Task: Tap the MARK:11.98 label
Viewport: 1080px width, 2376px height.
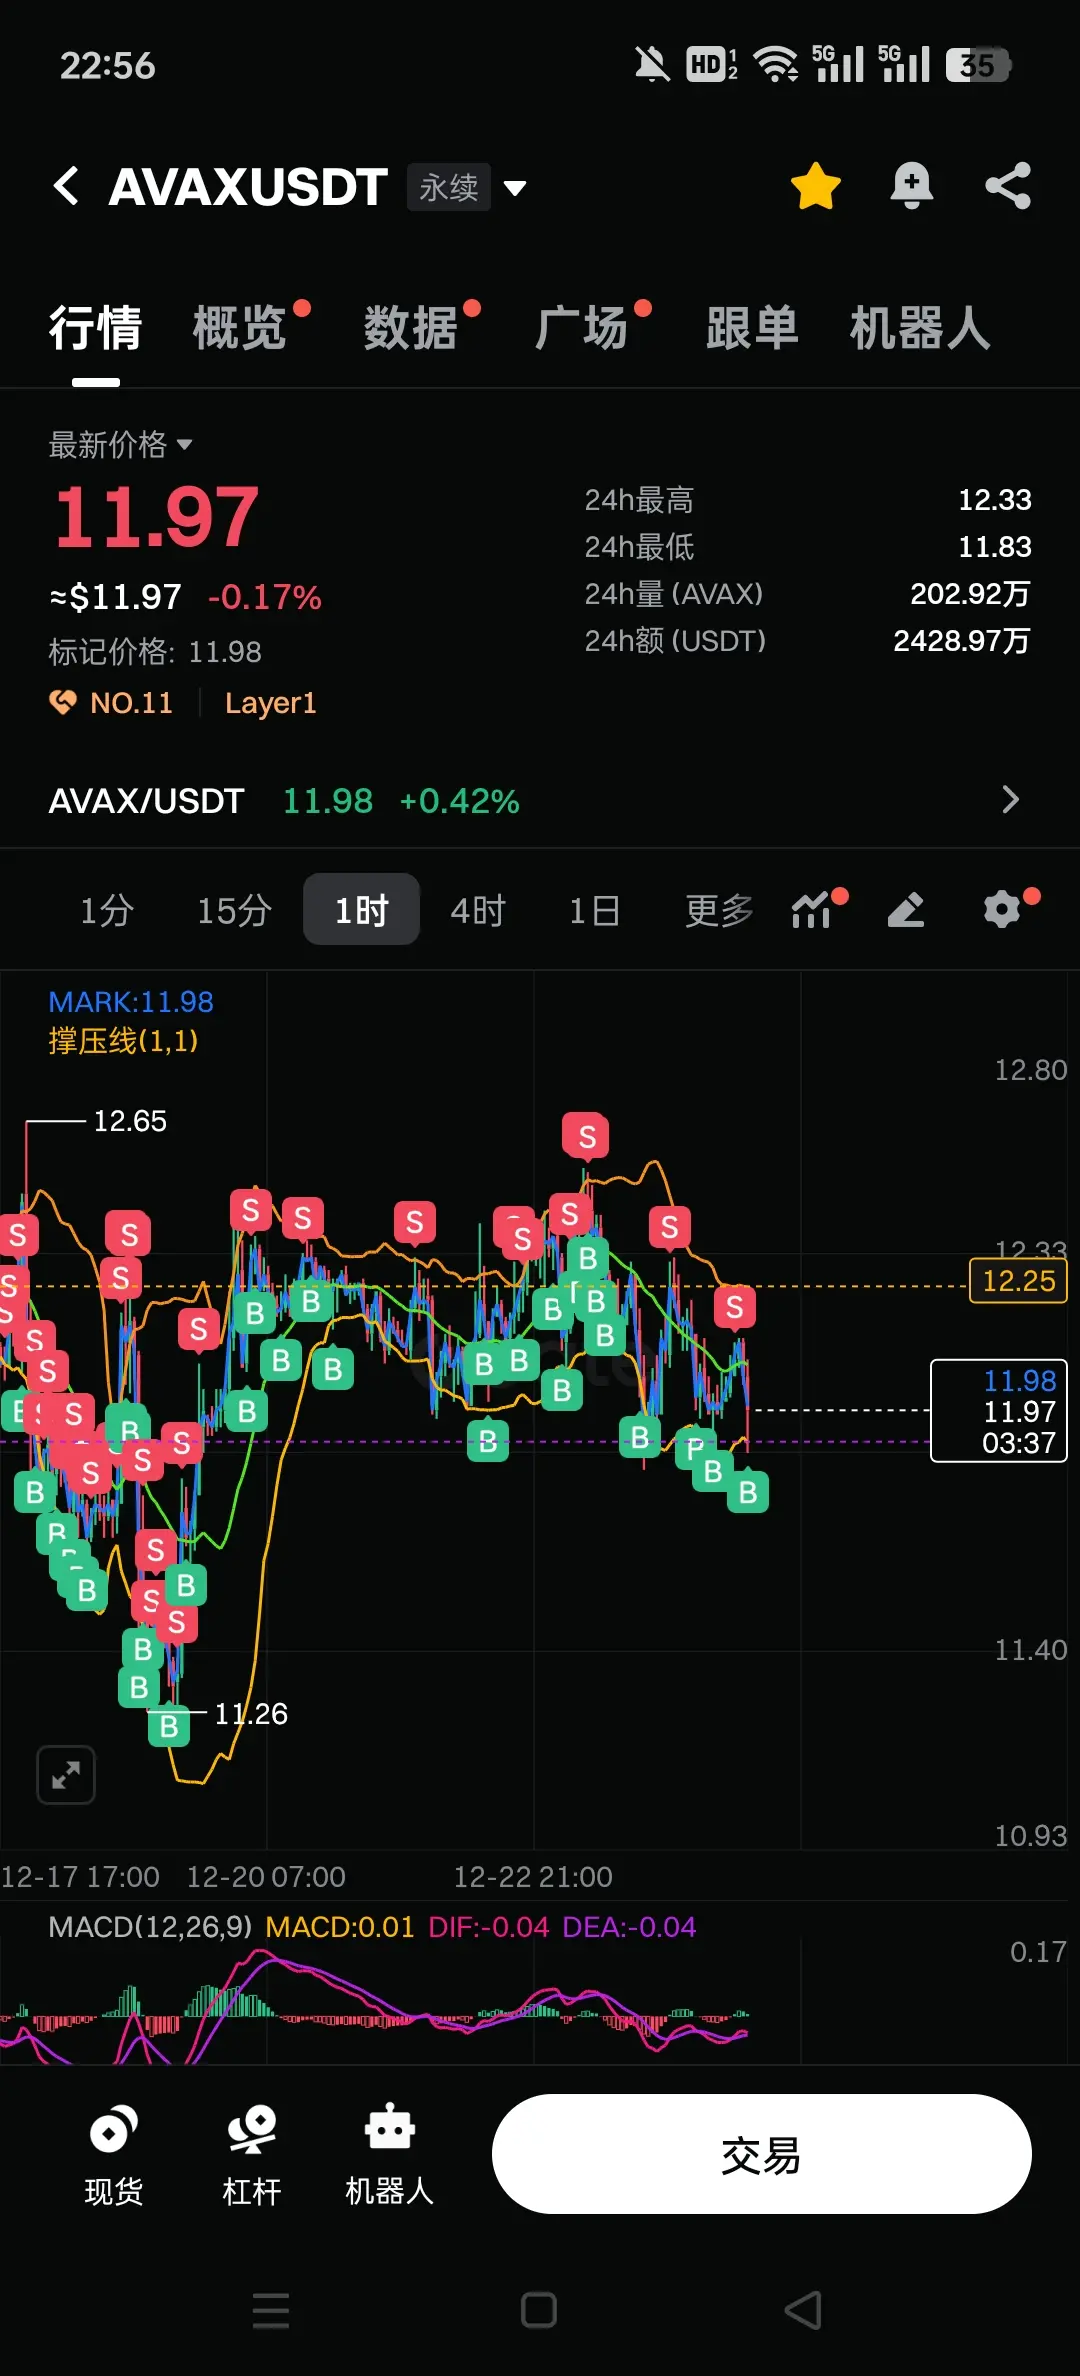Action: coord(131,1002)
